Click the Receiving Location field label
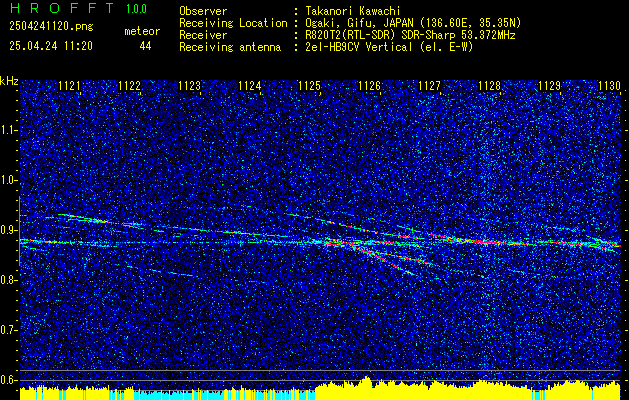The height and width of the screenshot is (400, 629). (233, 23)
